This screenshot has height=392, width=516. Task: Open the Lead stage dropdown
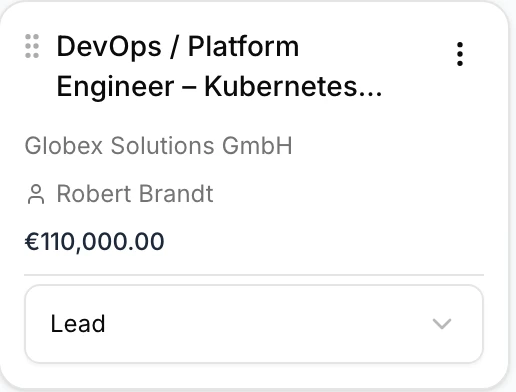tap(254, 324)
